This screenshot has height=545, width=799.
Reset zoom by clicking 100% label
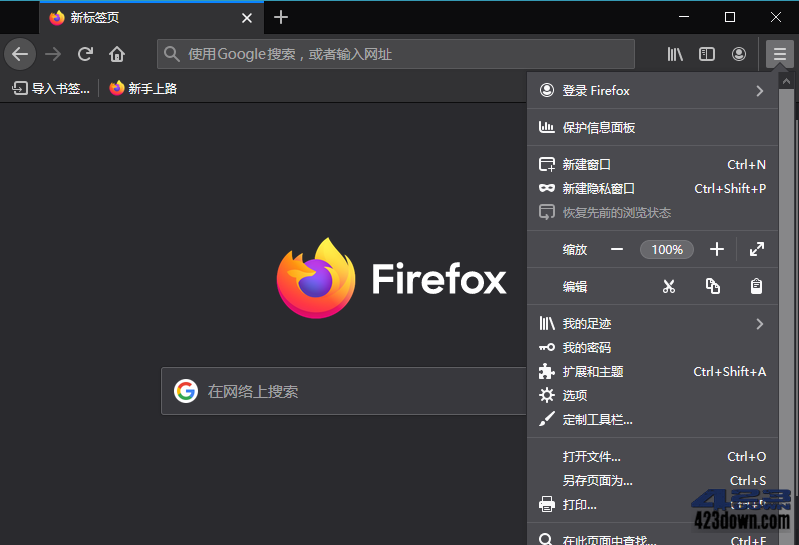tap(667, 249)
